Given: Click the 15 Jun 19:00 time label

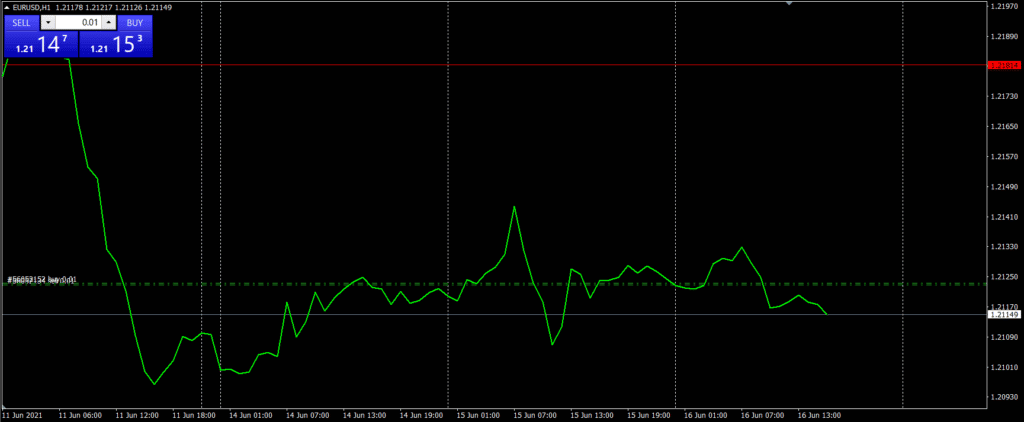Looking at the screenshot, I should click(x=647, y=415).
